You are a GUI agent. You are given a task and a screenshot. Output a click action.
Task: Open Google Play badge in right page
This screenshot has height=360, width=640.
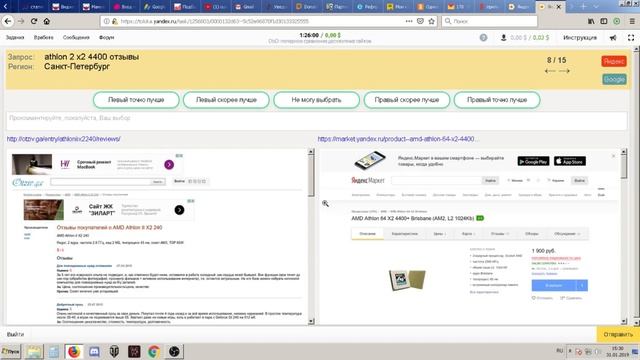coord(533,161)
